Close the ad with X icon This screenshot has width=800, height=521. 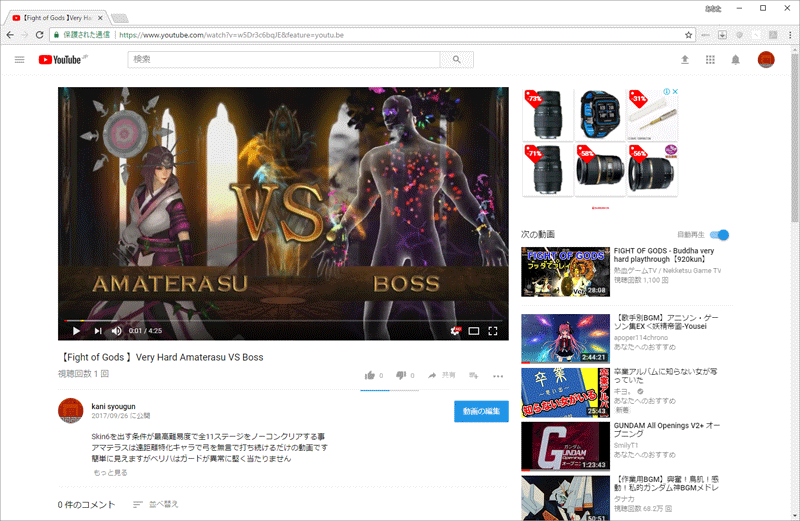pyautogui.click(x=675, y=92)
